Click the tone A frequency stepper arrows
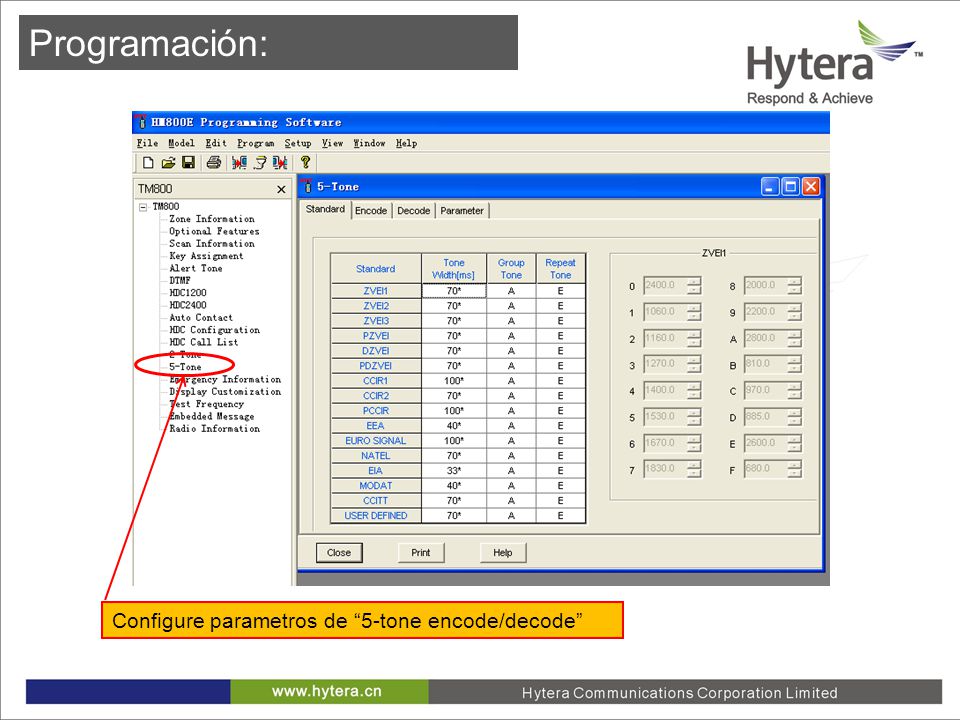This screenshot has height=720, width=960. 794,338
